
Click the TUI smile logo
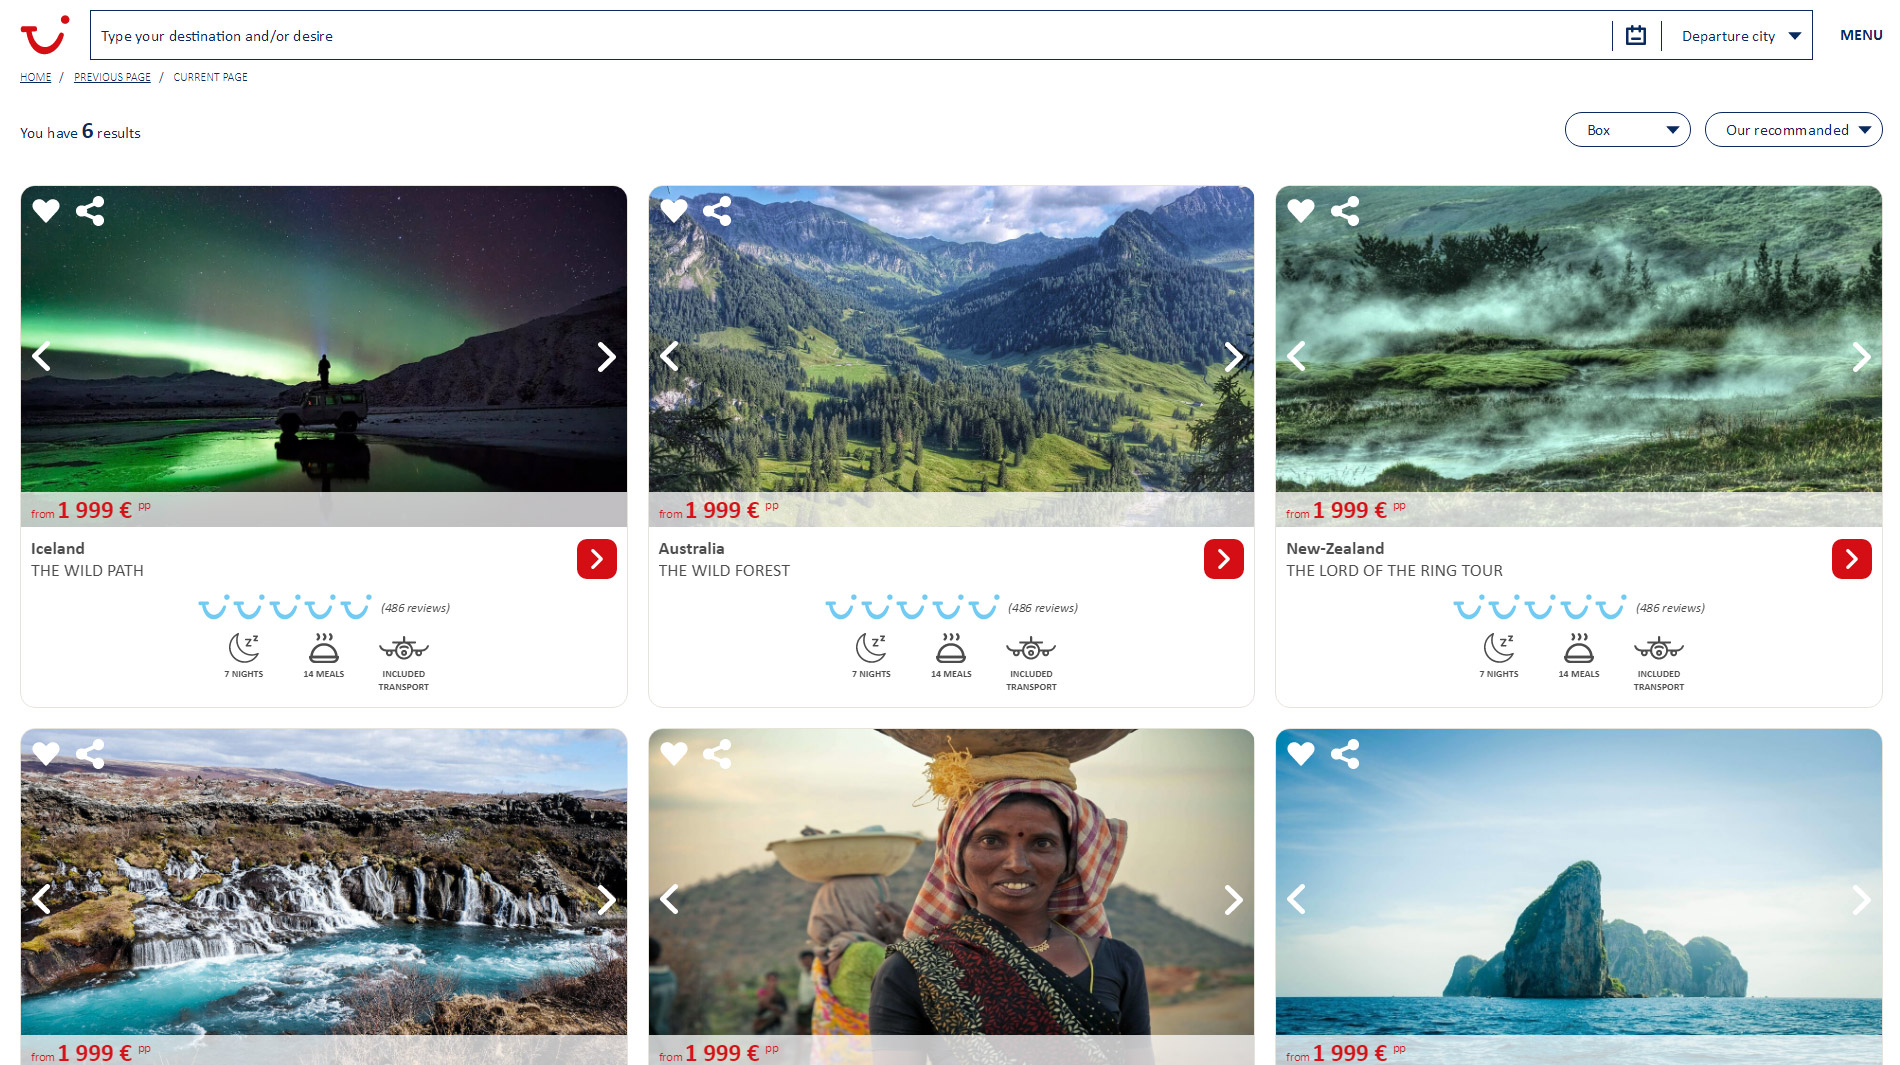(x=45, y=35)
